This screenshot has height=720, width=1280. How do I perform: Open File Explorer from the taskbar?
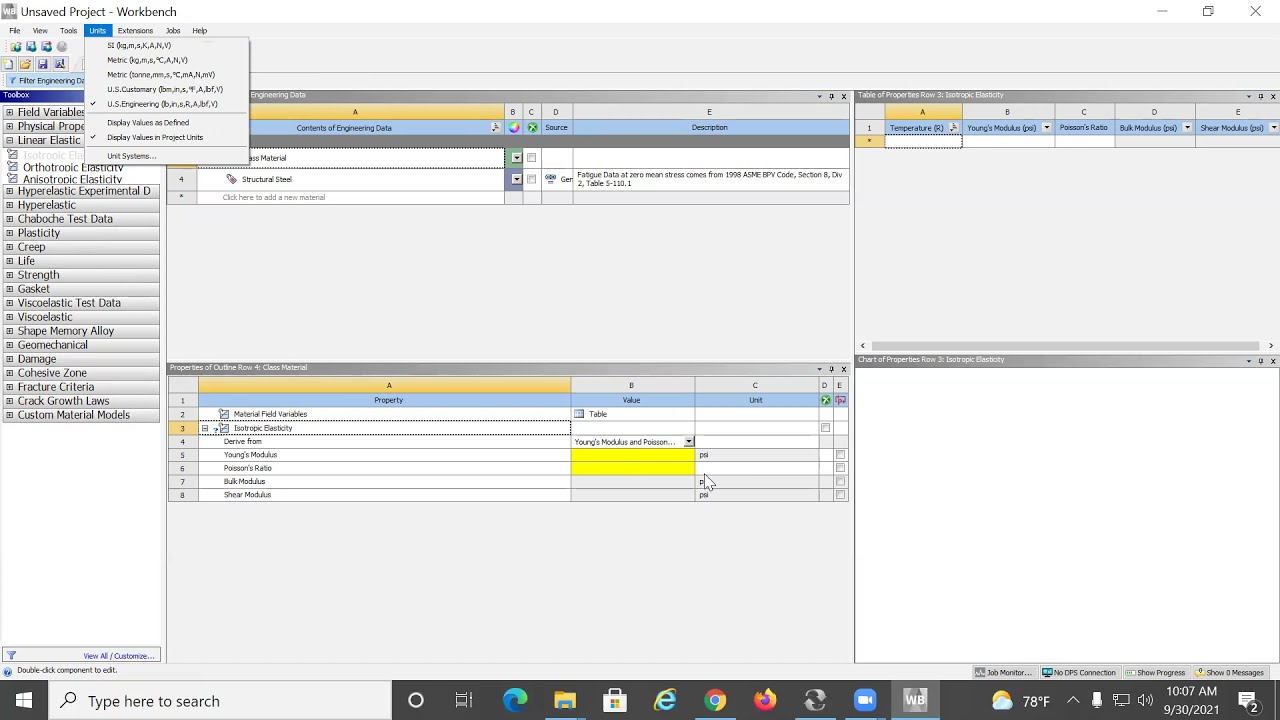tap(565, 701)
